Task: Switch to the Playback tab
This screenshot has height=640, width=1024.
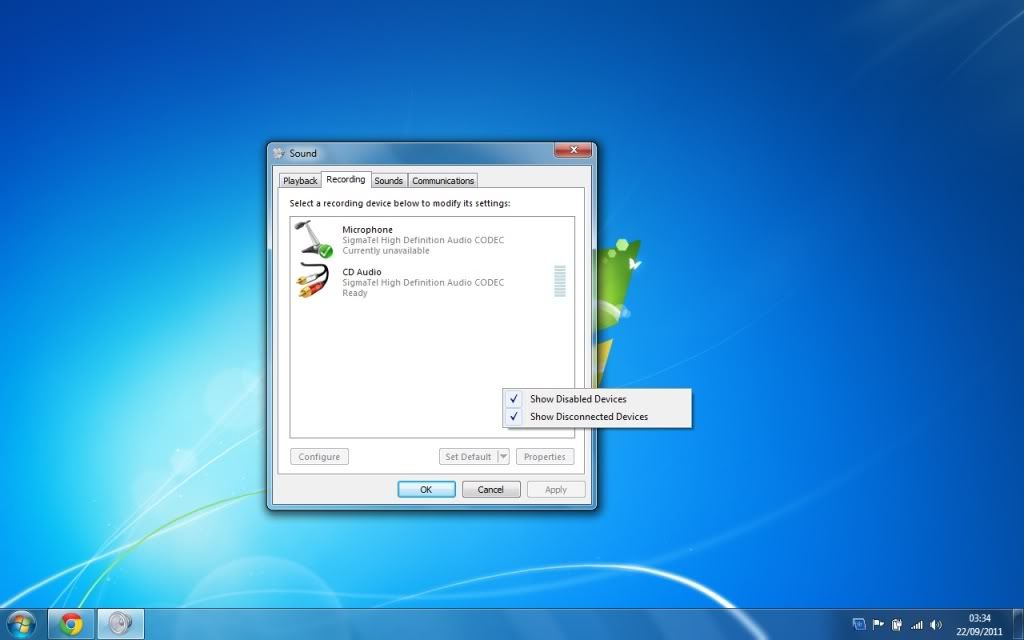Action: pyautogui.click(x=300, y=181)
